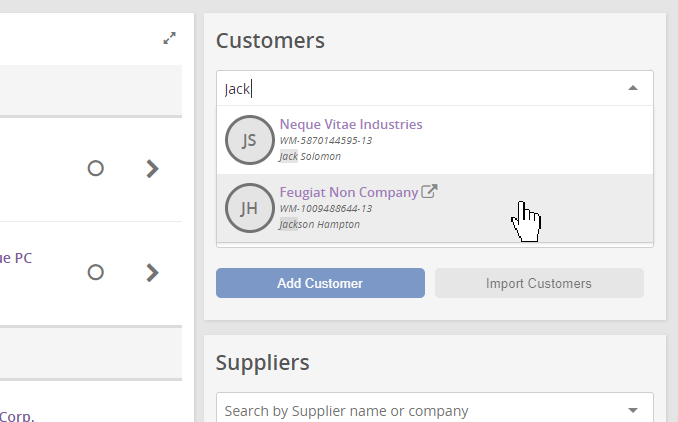Open the chevron arrow in the PC row
The image size is (678, 422).
tap(152, 271)
